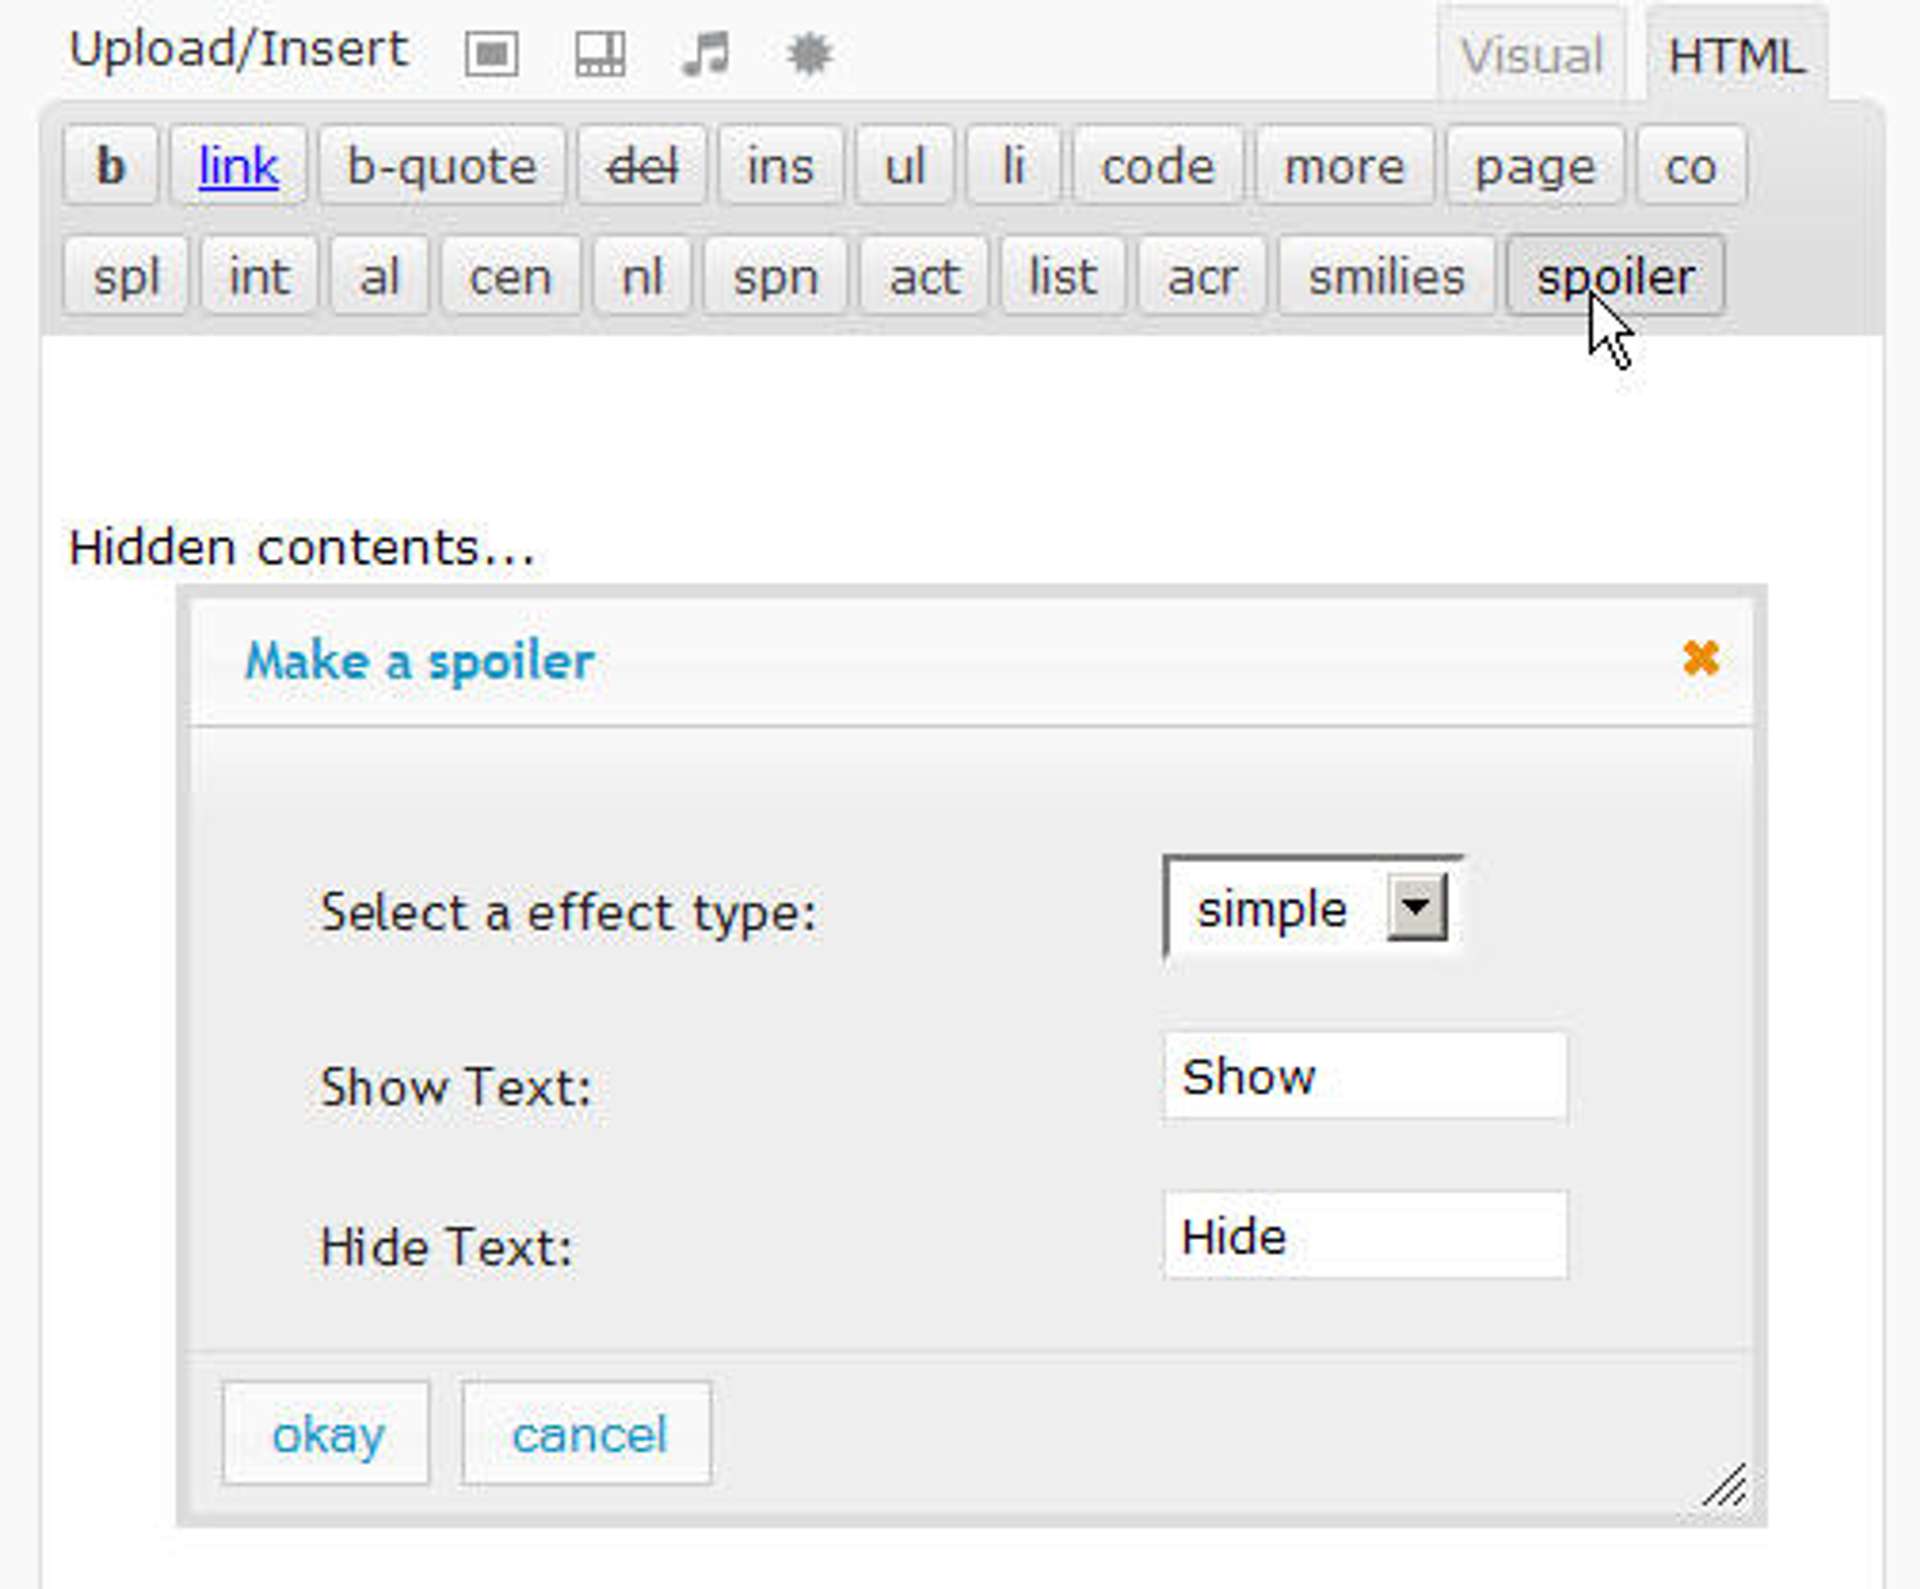
Task: Click the Add Video icon
Action: (597, 53)
